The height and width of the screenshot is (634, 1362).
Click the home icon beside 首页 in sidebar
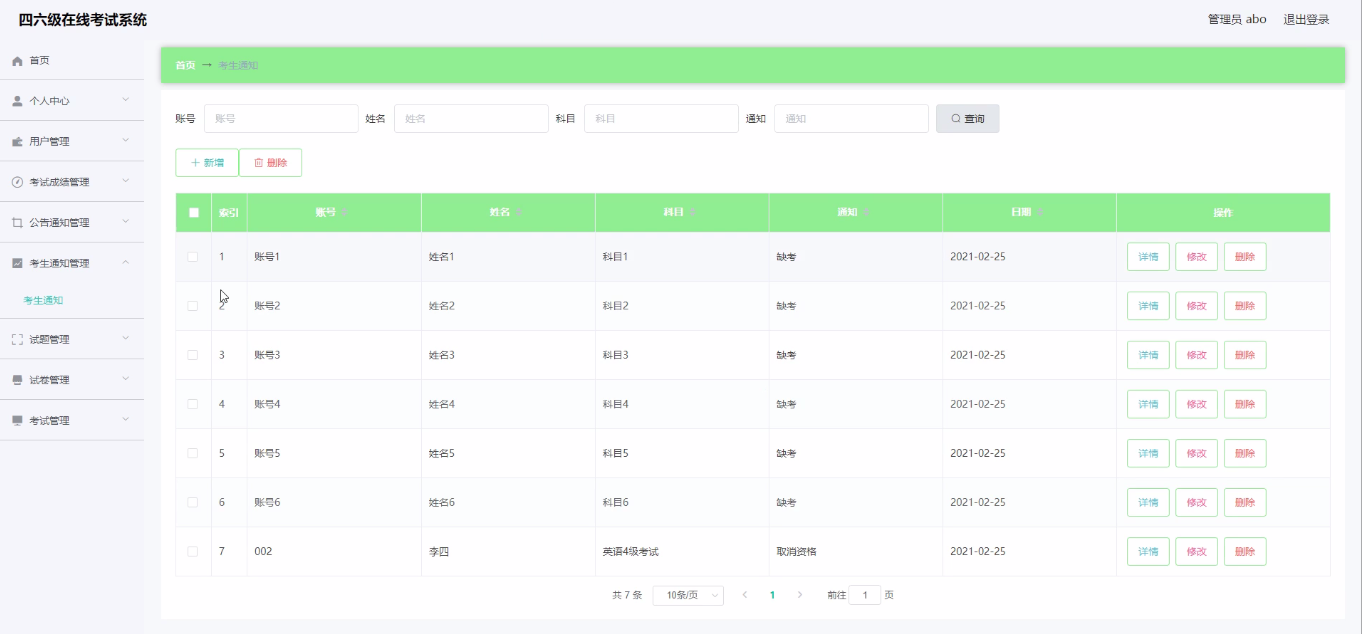pyautogui.click(x=17, y=61)
